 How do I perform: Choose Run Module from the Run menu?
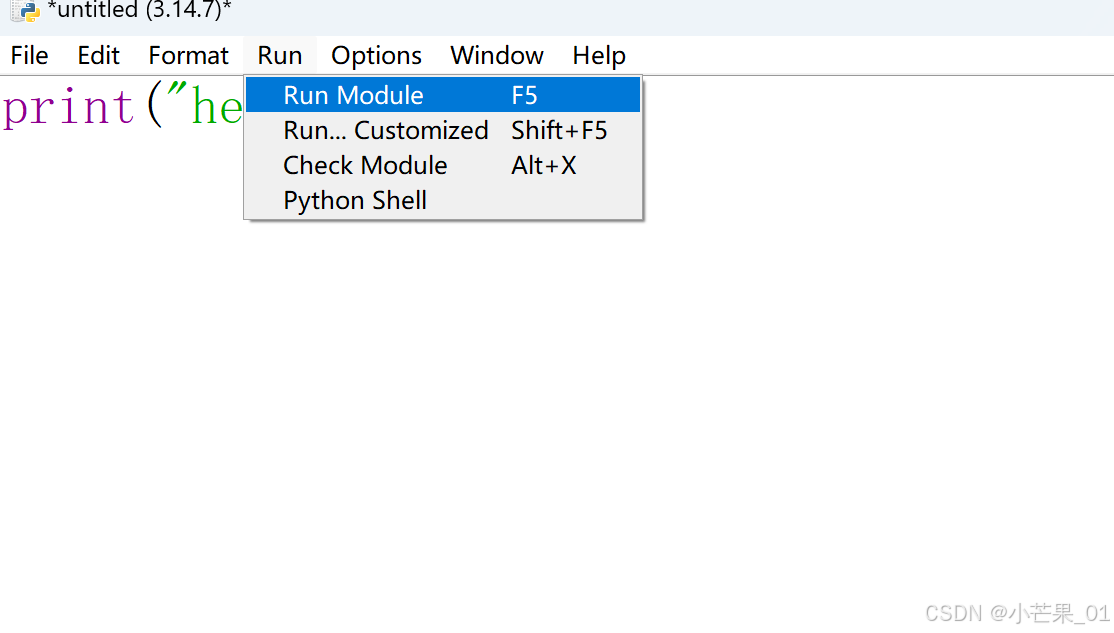(x=443, y=95)
